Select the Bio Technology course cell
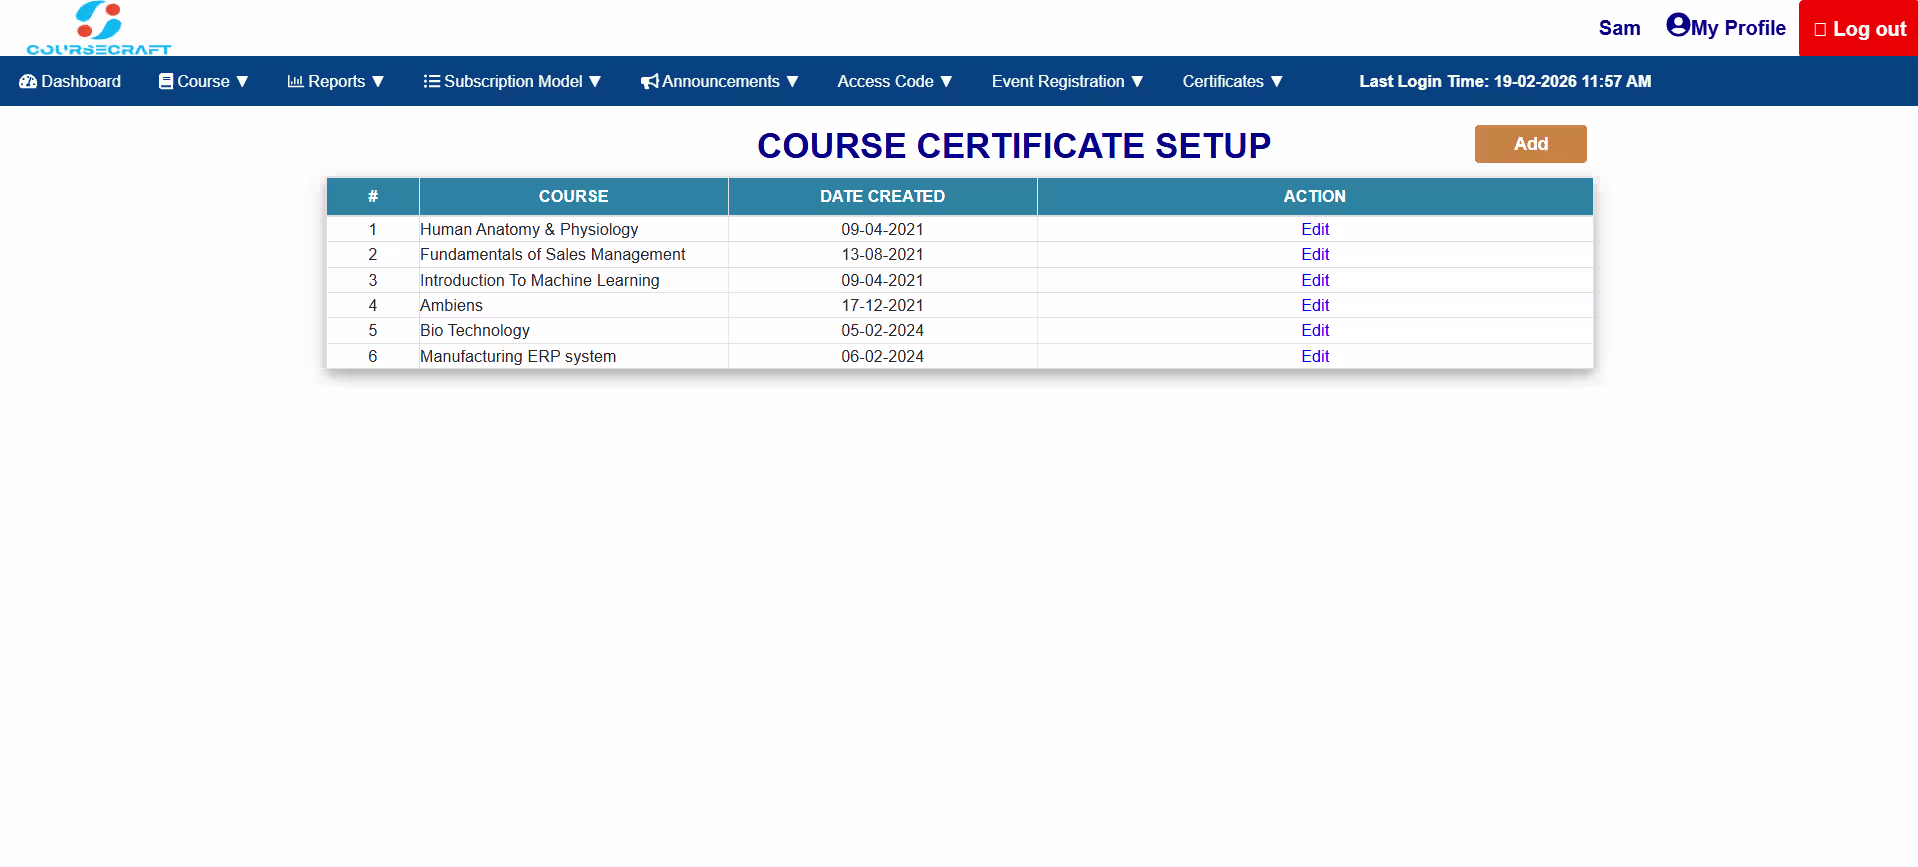Viewport: 1918px width, 867px height. 573,331
